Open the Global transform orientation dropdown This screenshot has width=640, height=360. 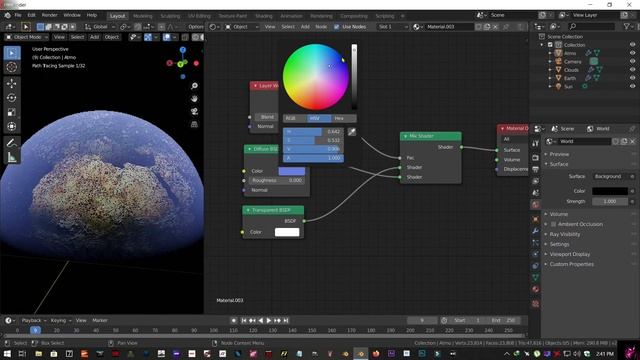[x=100, y=27]
